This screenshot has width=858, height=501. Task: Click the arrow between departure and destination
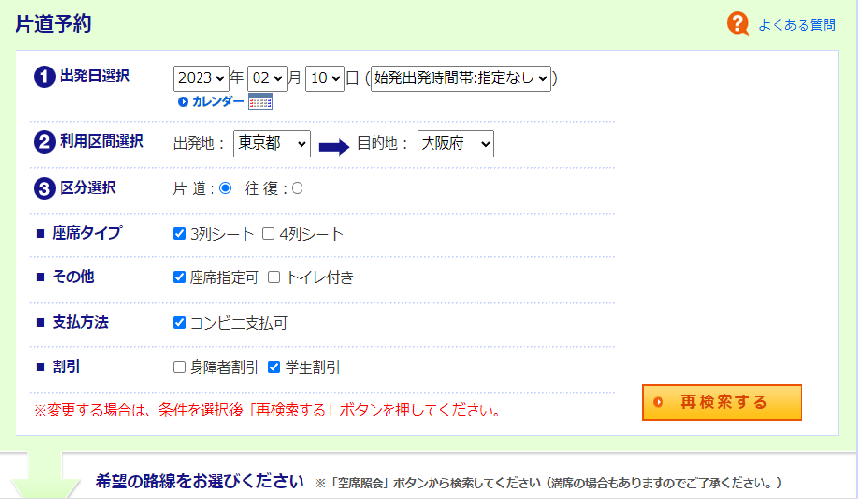pyautogui.click(x=333, y=146)
